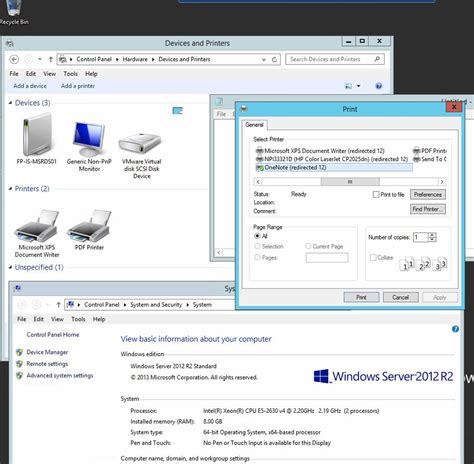474x464 pixels.
Task: Enable Print to file checkbox
Action: (x=376, y=194)
